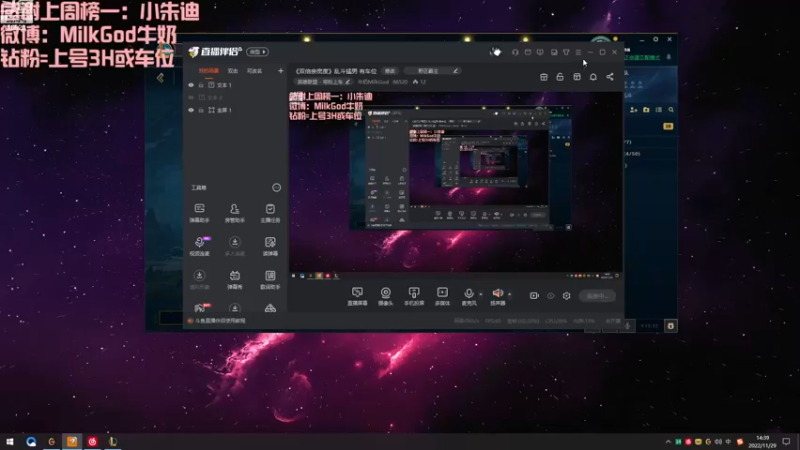Expand the speaker options arrow
This screenshot has height=450, width=800.
point(509,294)
